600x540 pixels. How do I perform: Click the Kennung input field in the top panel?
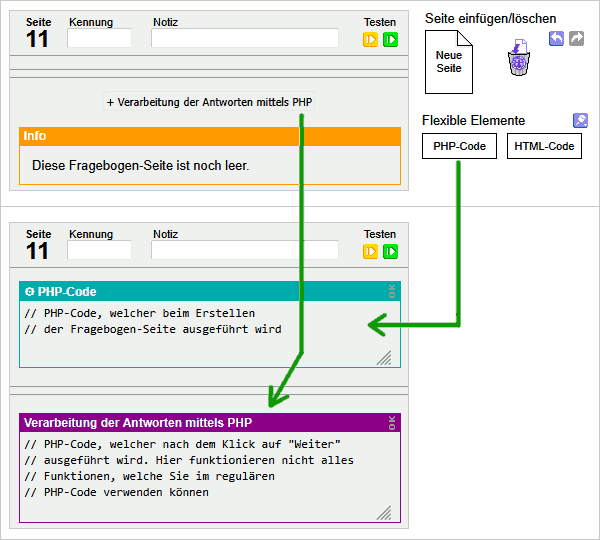(99, 38)
